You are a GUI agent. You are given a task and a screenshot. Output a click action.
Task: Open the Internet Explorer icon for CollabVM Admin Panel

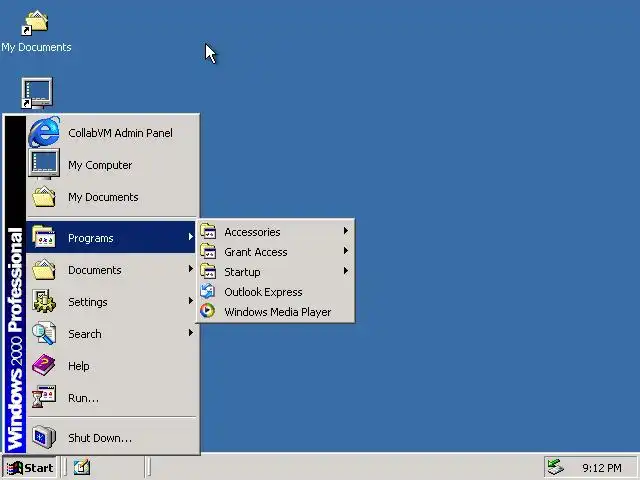pyautogui.click(x=44, y=132)
